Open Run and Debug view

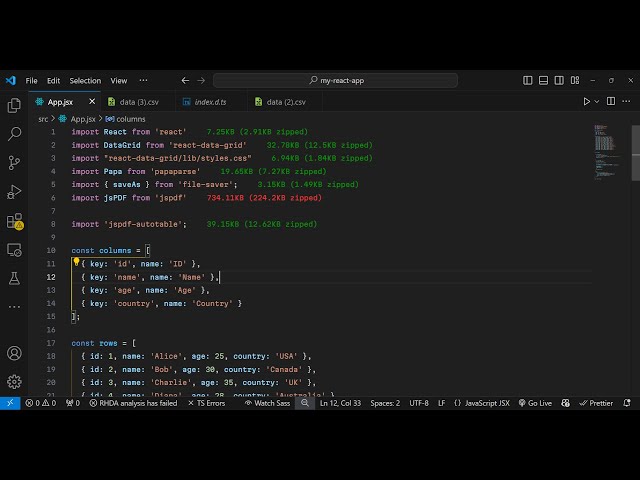click(x=14, y=191)
